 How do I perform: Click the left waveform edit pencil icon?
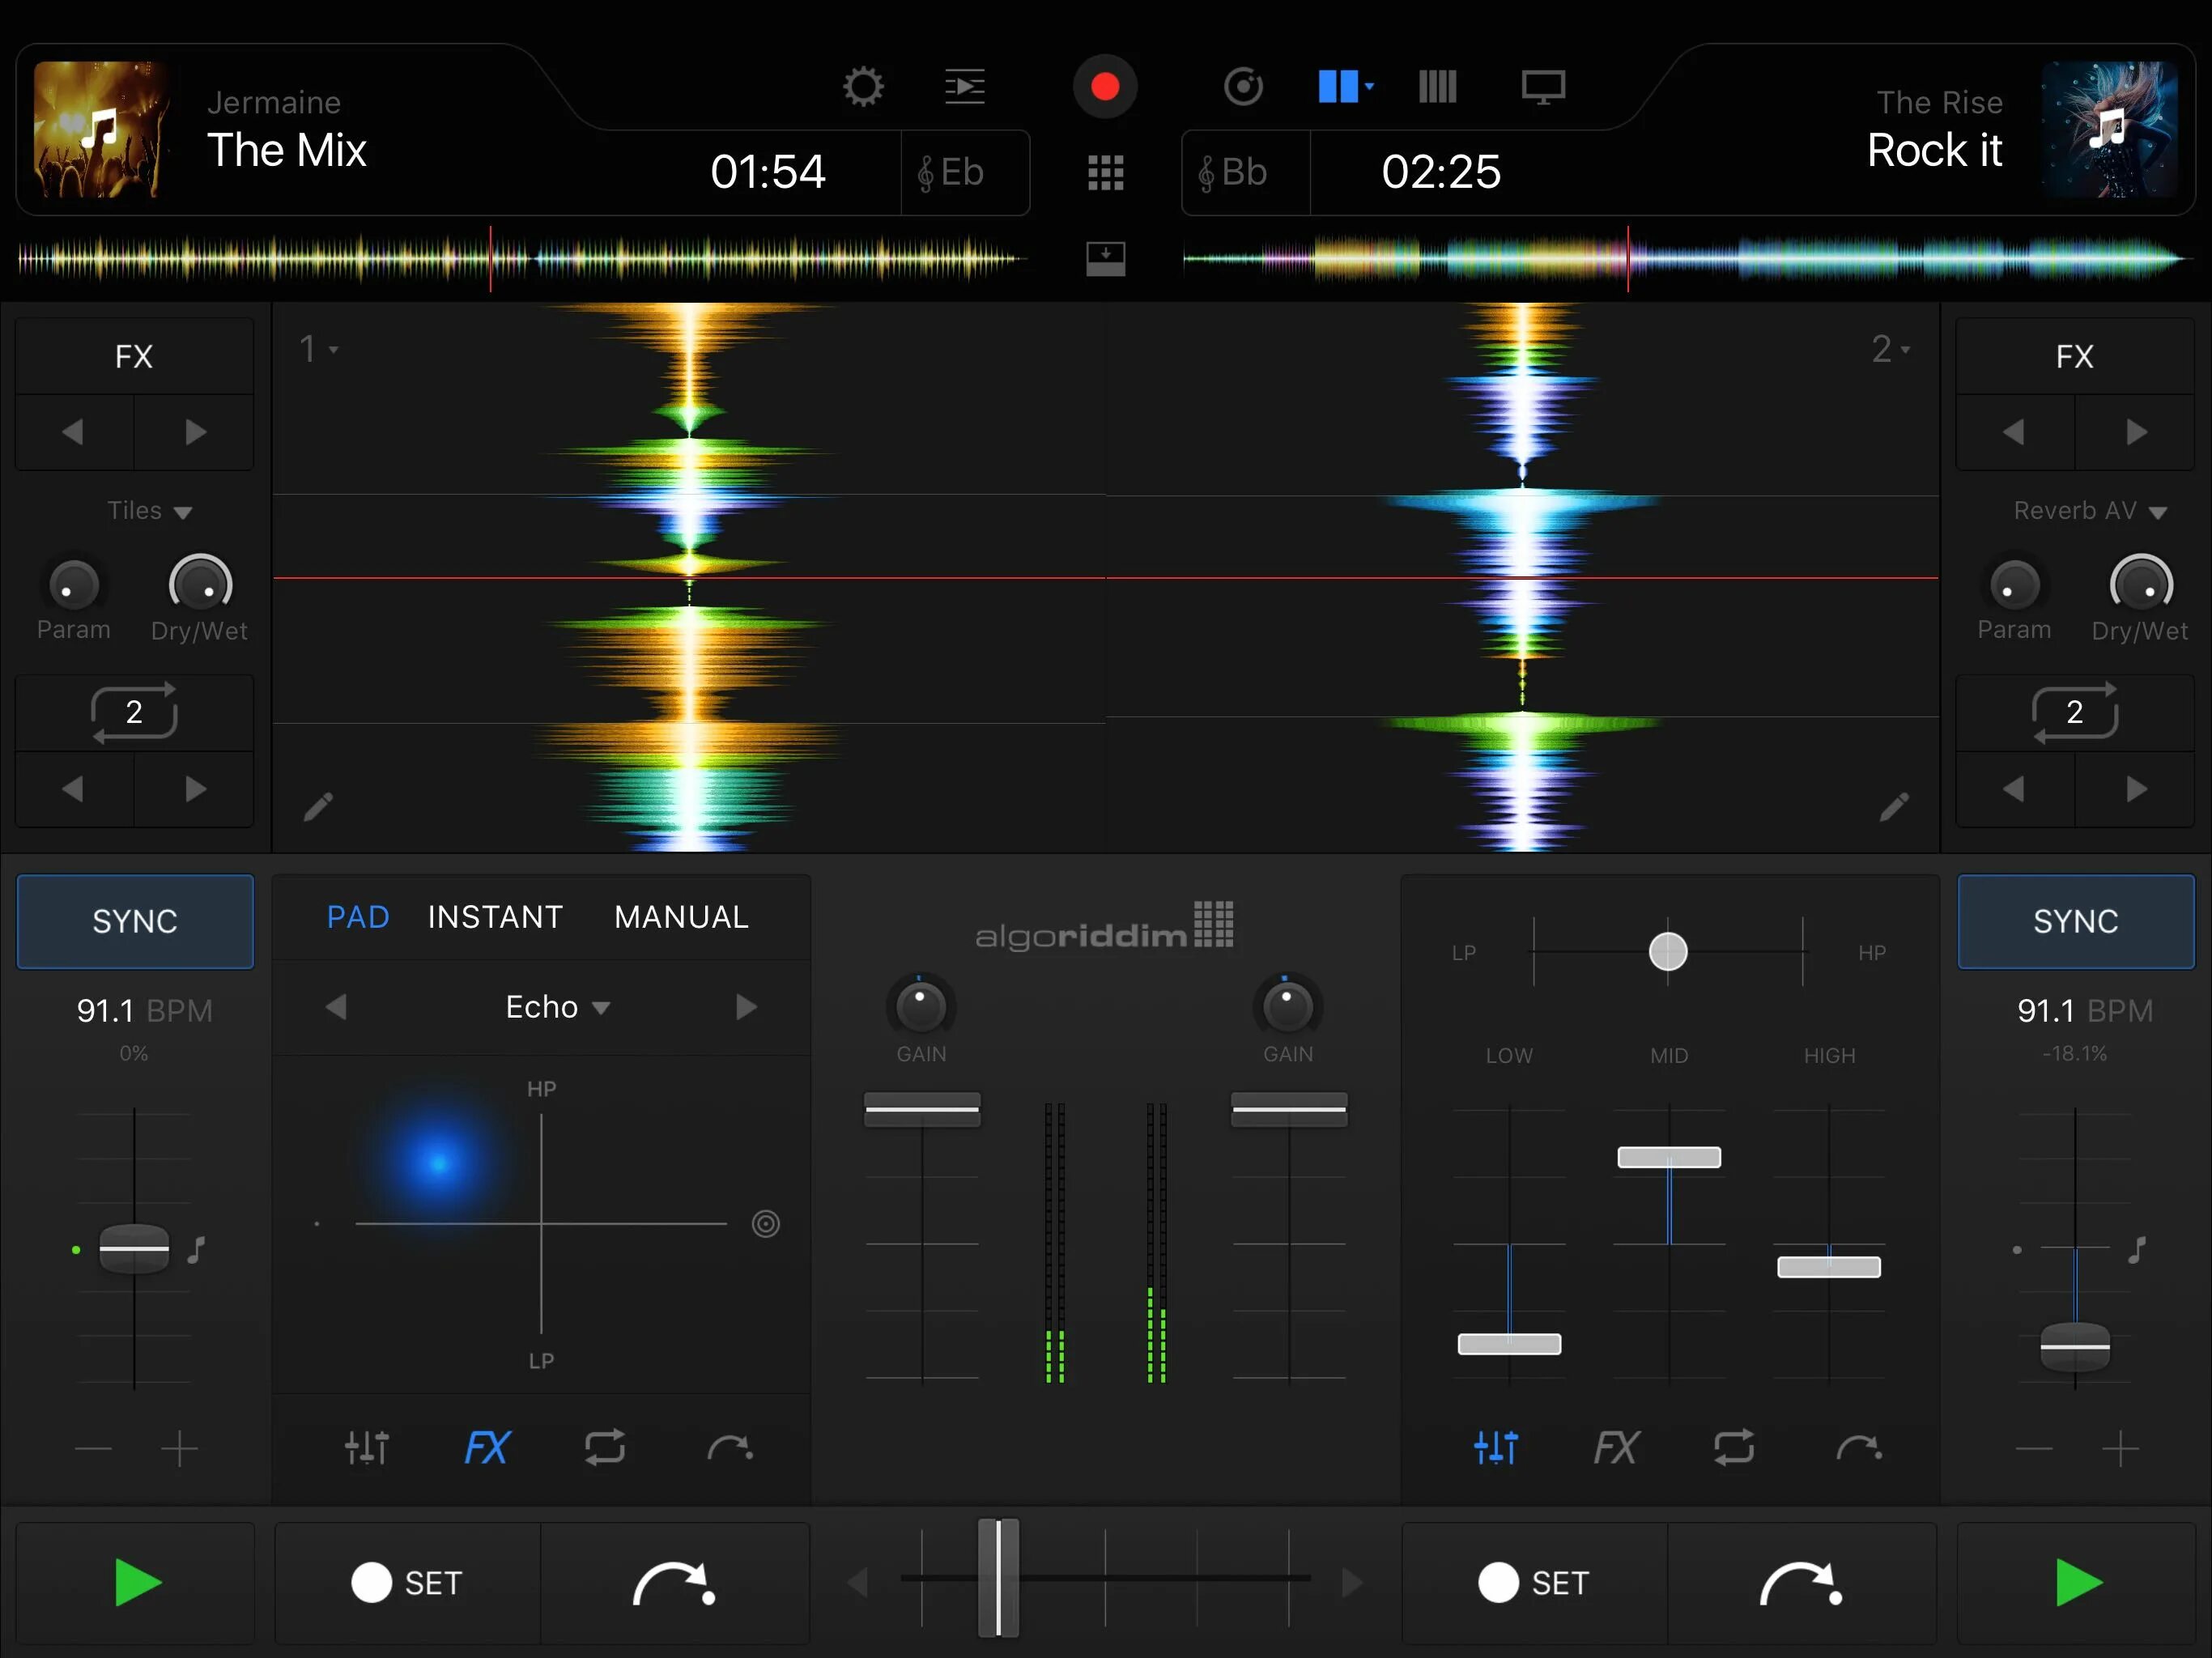coord(318,806)
